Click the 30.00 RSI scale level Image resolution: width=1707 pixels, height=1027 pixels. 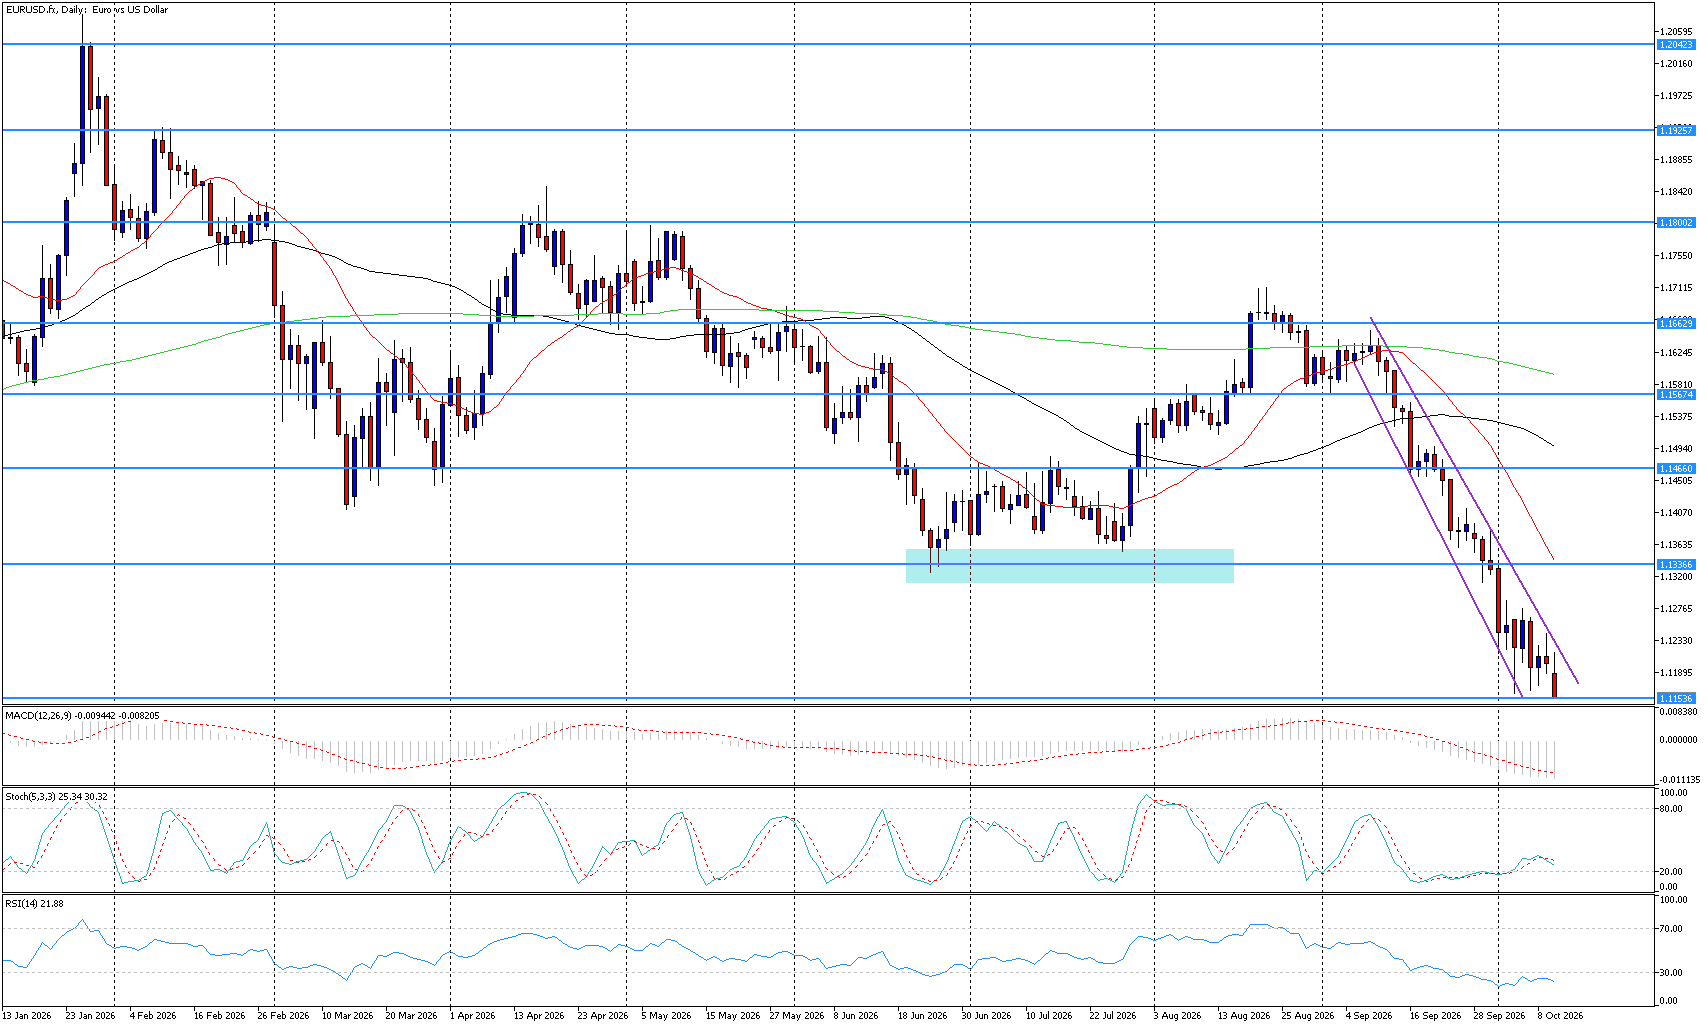coord(1670,972)
